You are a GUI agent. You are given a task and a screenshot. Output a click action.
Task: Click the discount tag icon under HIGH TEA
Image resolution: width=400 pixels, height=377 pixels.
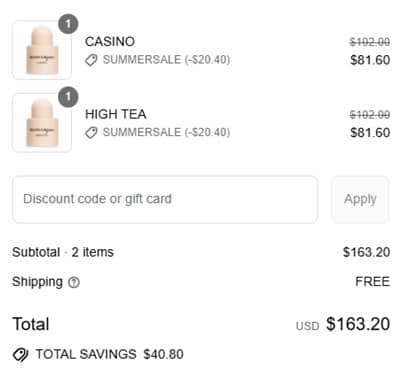(91, 133)
